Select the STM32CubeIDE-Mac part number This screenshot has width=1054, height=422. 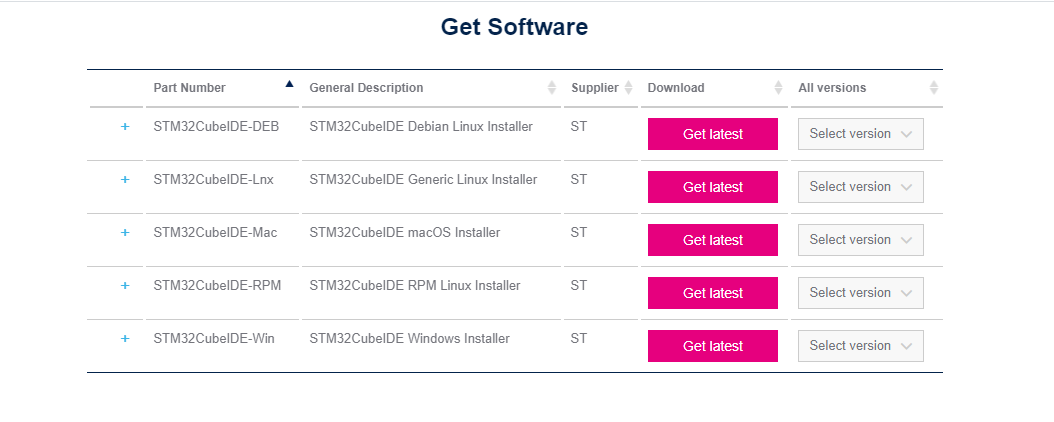pos(215,233)
